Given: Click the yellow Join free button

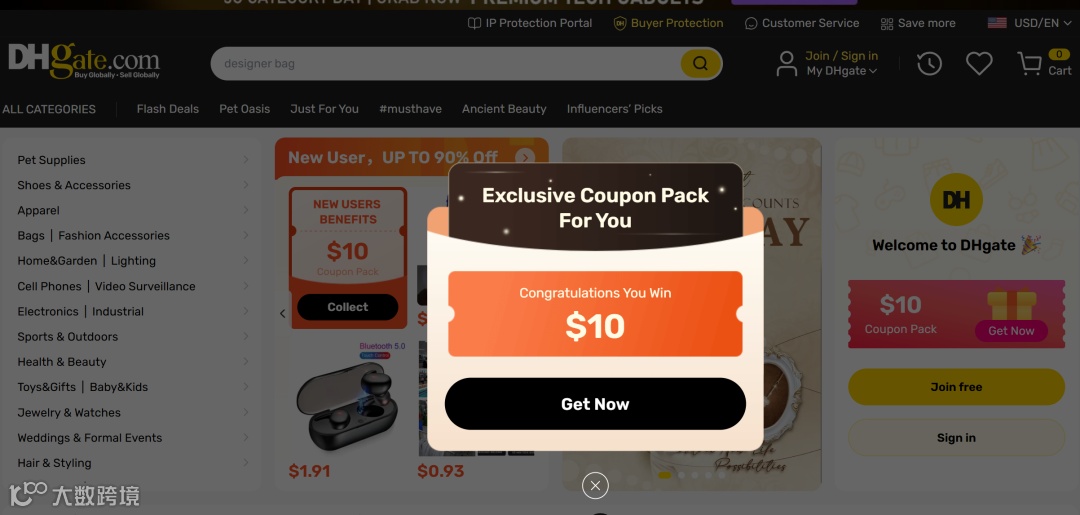Looking at the screenshot, I should [956, 387].
